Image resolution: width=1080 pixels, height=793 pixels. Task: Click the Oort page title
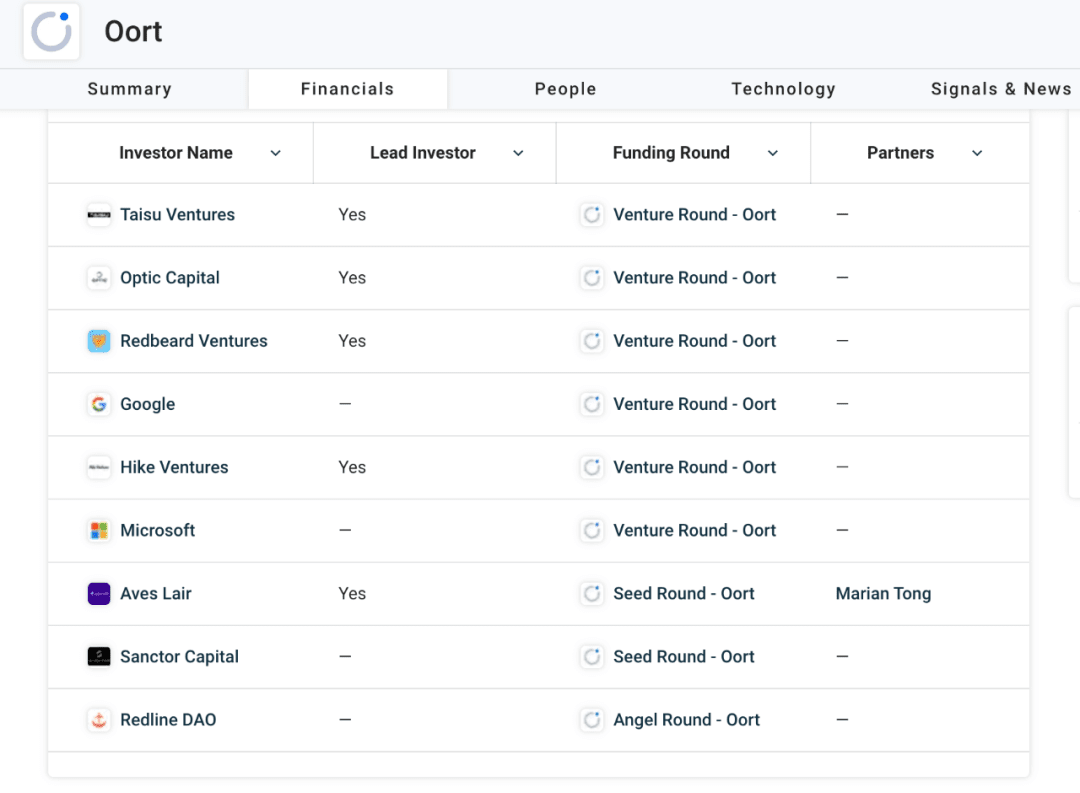[134, 32]
